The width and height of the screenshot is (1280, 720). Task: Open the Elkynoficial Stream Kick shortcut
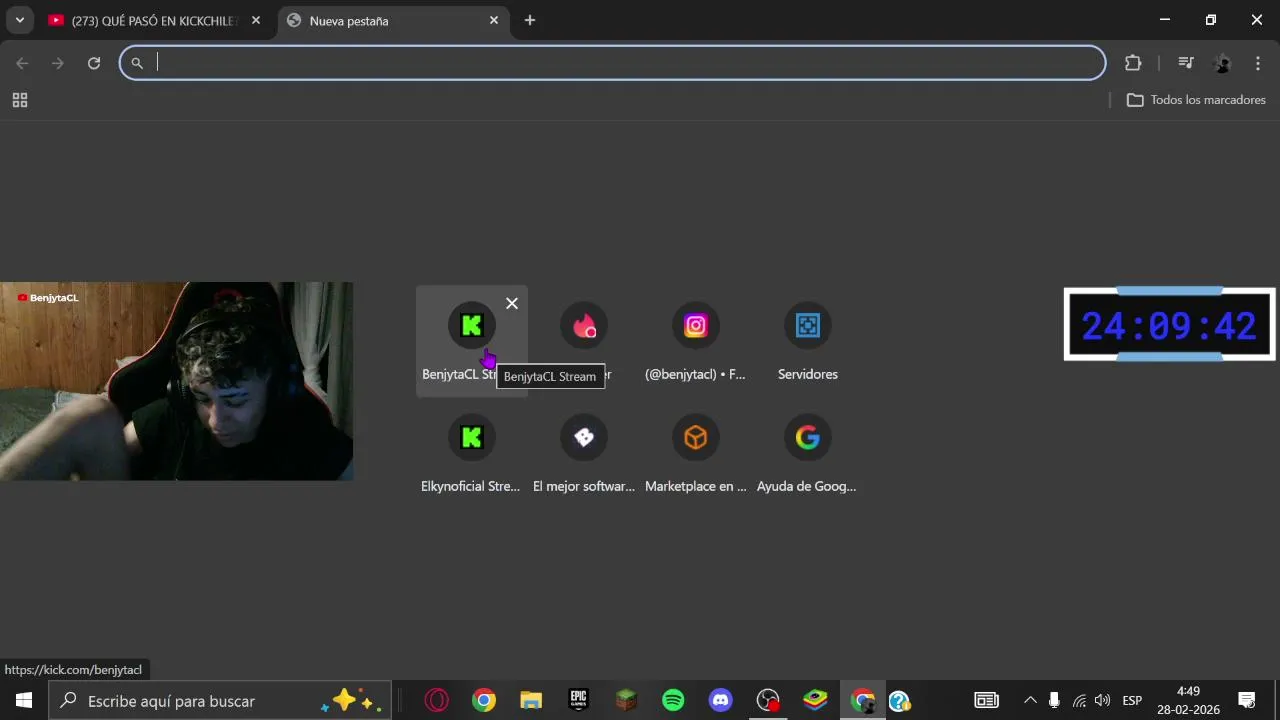click(x=471, y=453)
